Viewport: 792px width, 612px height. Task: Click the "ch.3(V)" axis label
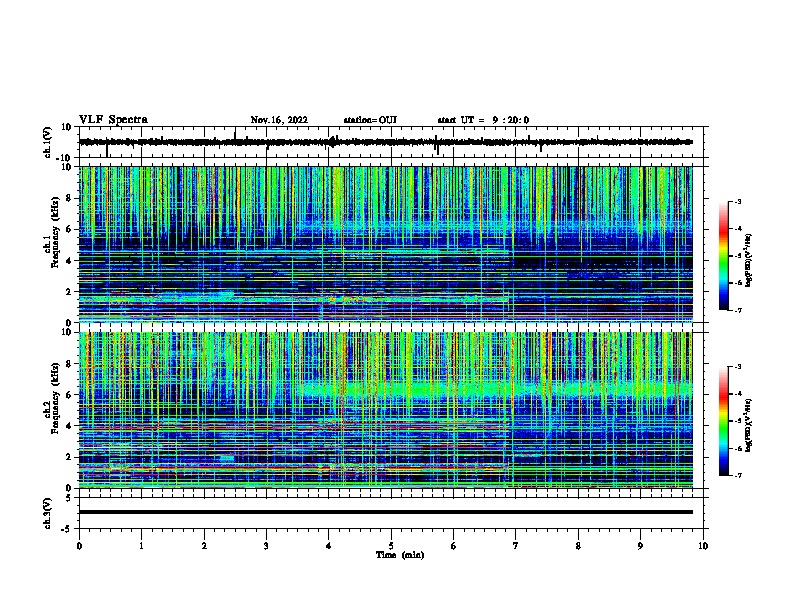[48, 513]
